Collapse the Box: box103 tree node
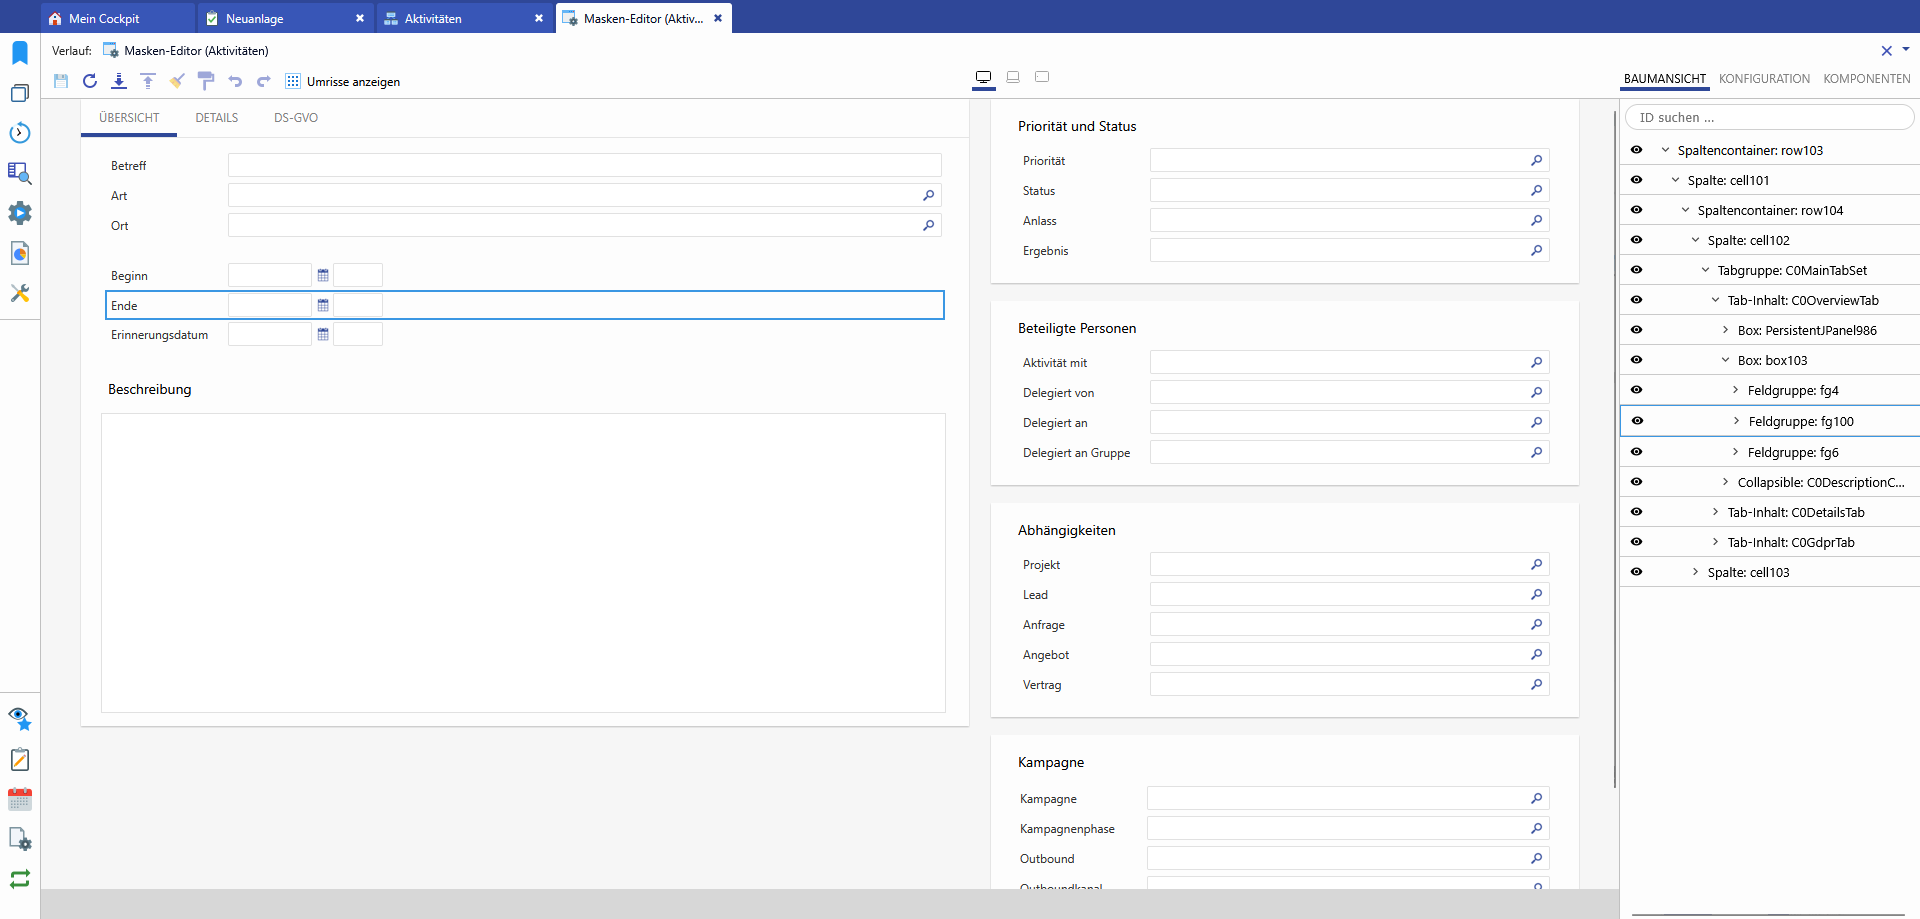1920x919 pixels. click(x=1725, y=360)
